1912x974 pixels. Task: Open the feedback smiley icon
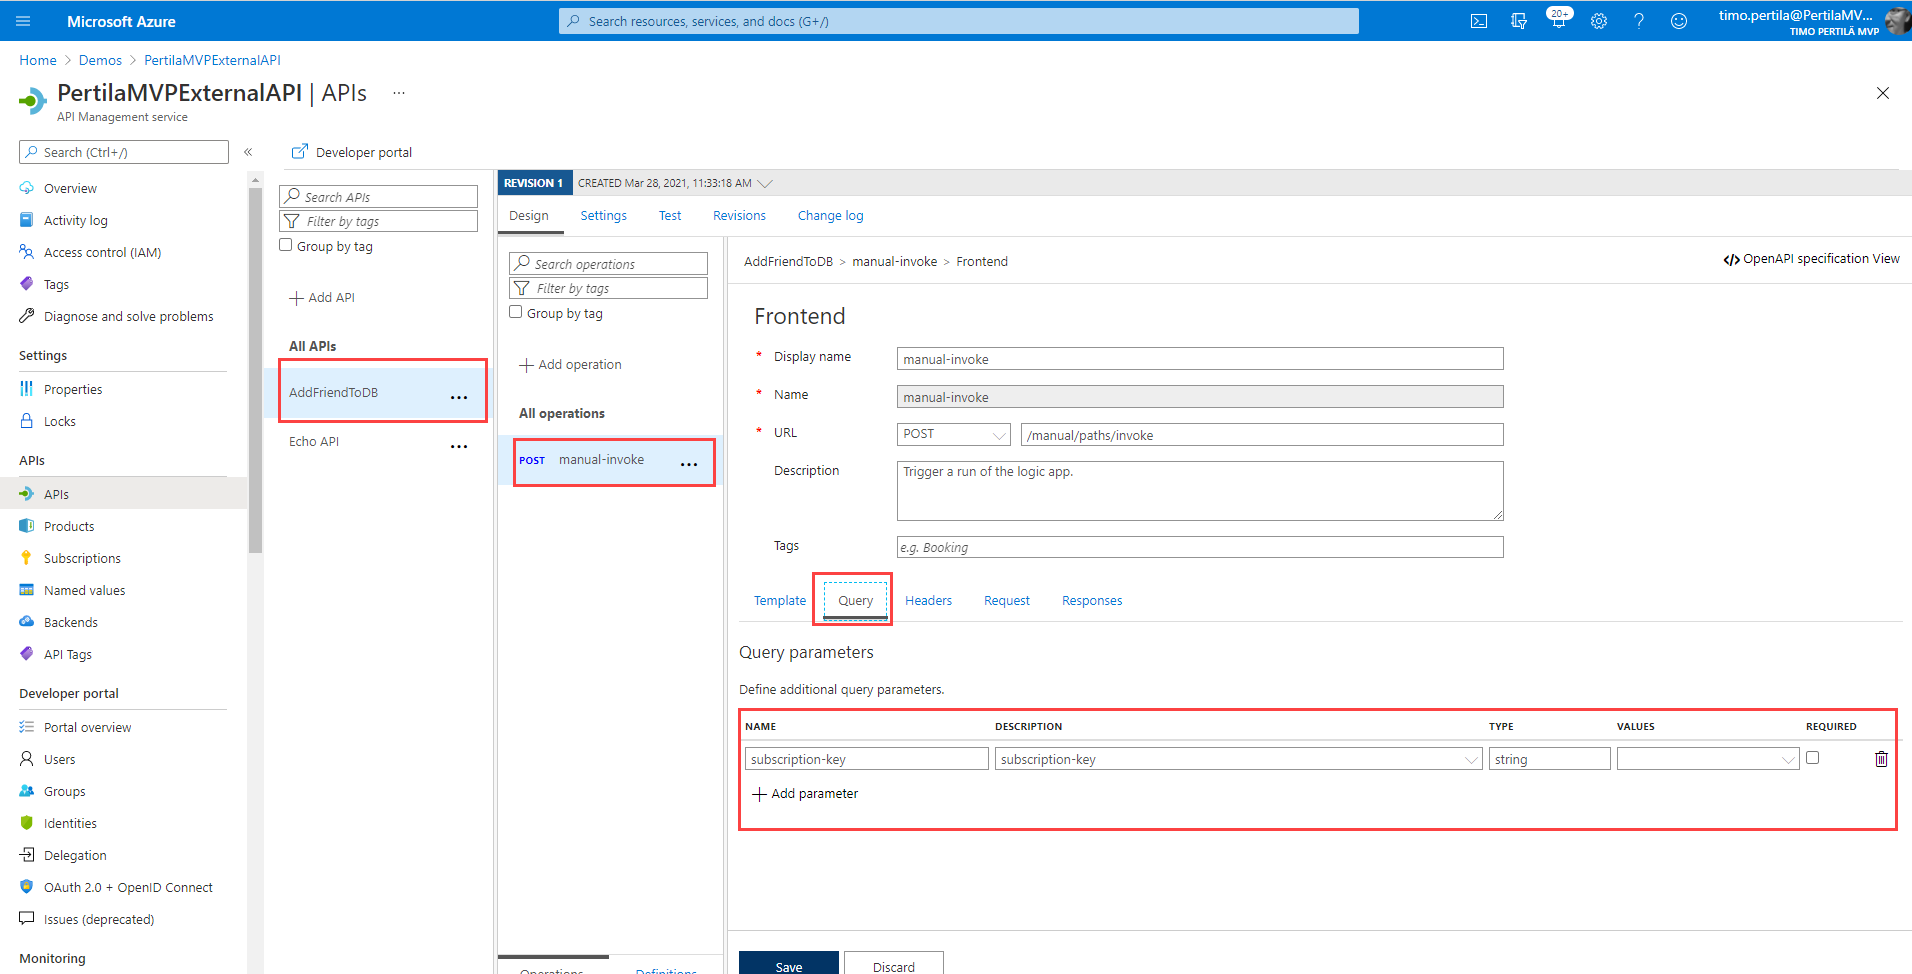[1678, 21]
